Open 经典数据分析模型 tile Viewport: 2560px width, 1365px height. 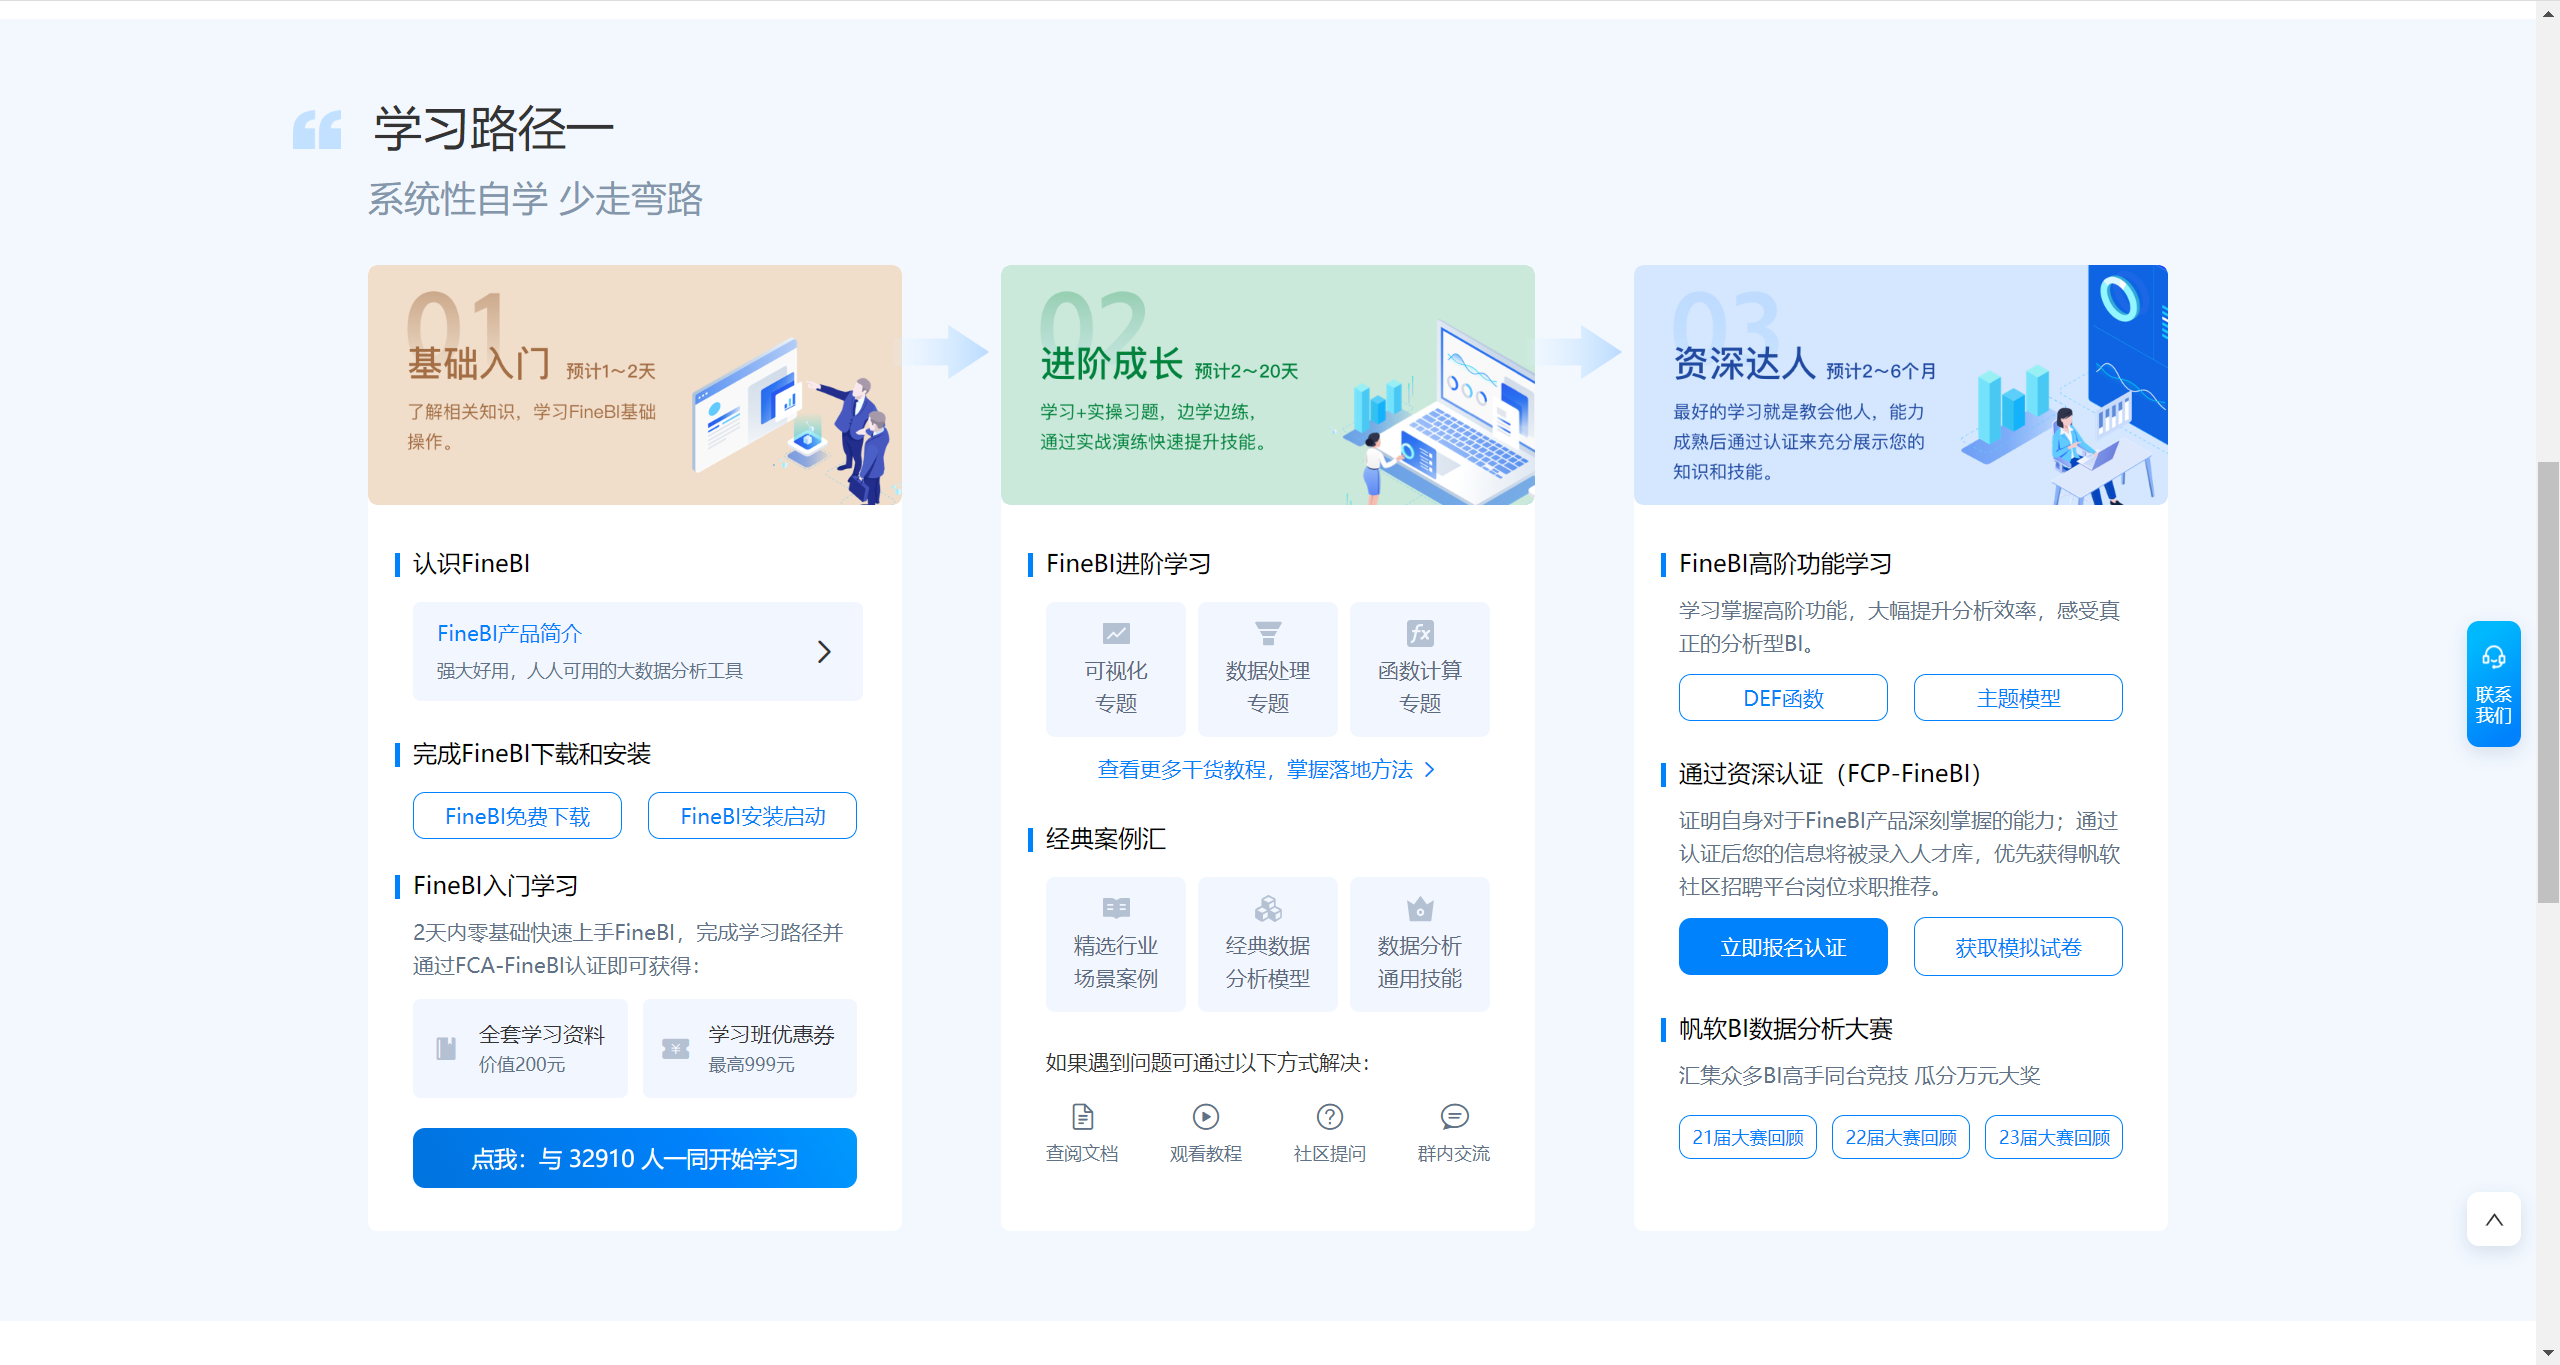coord(1267,944)
